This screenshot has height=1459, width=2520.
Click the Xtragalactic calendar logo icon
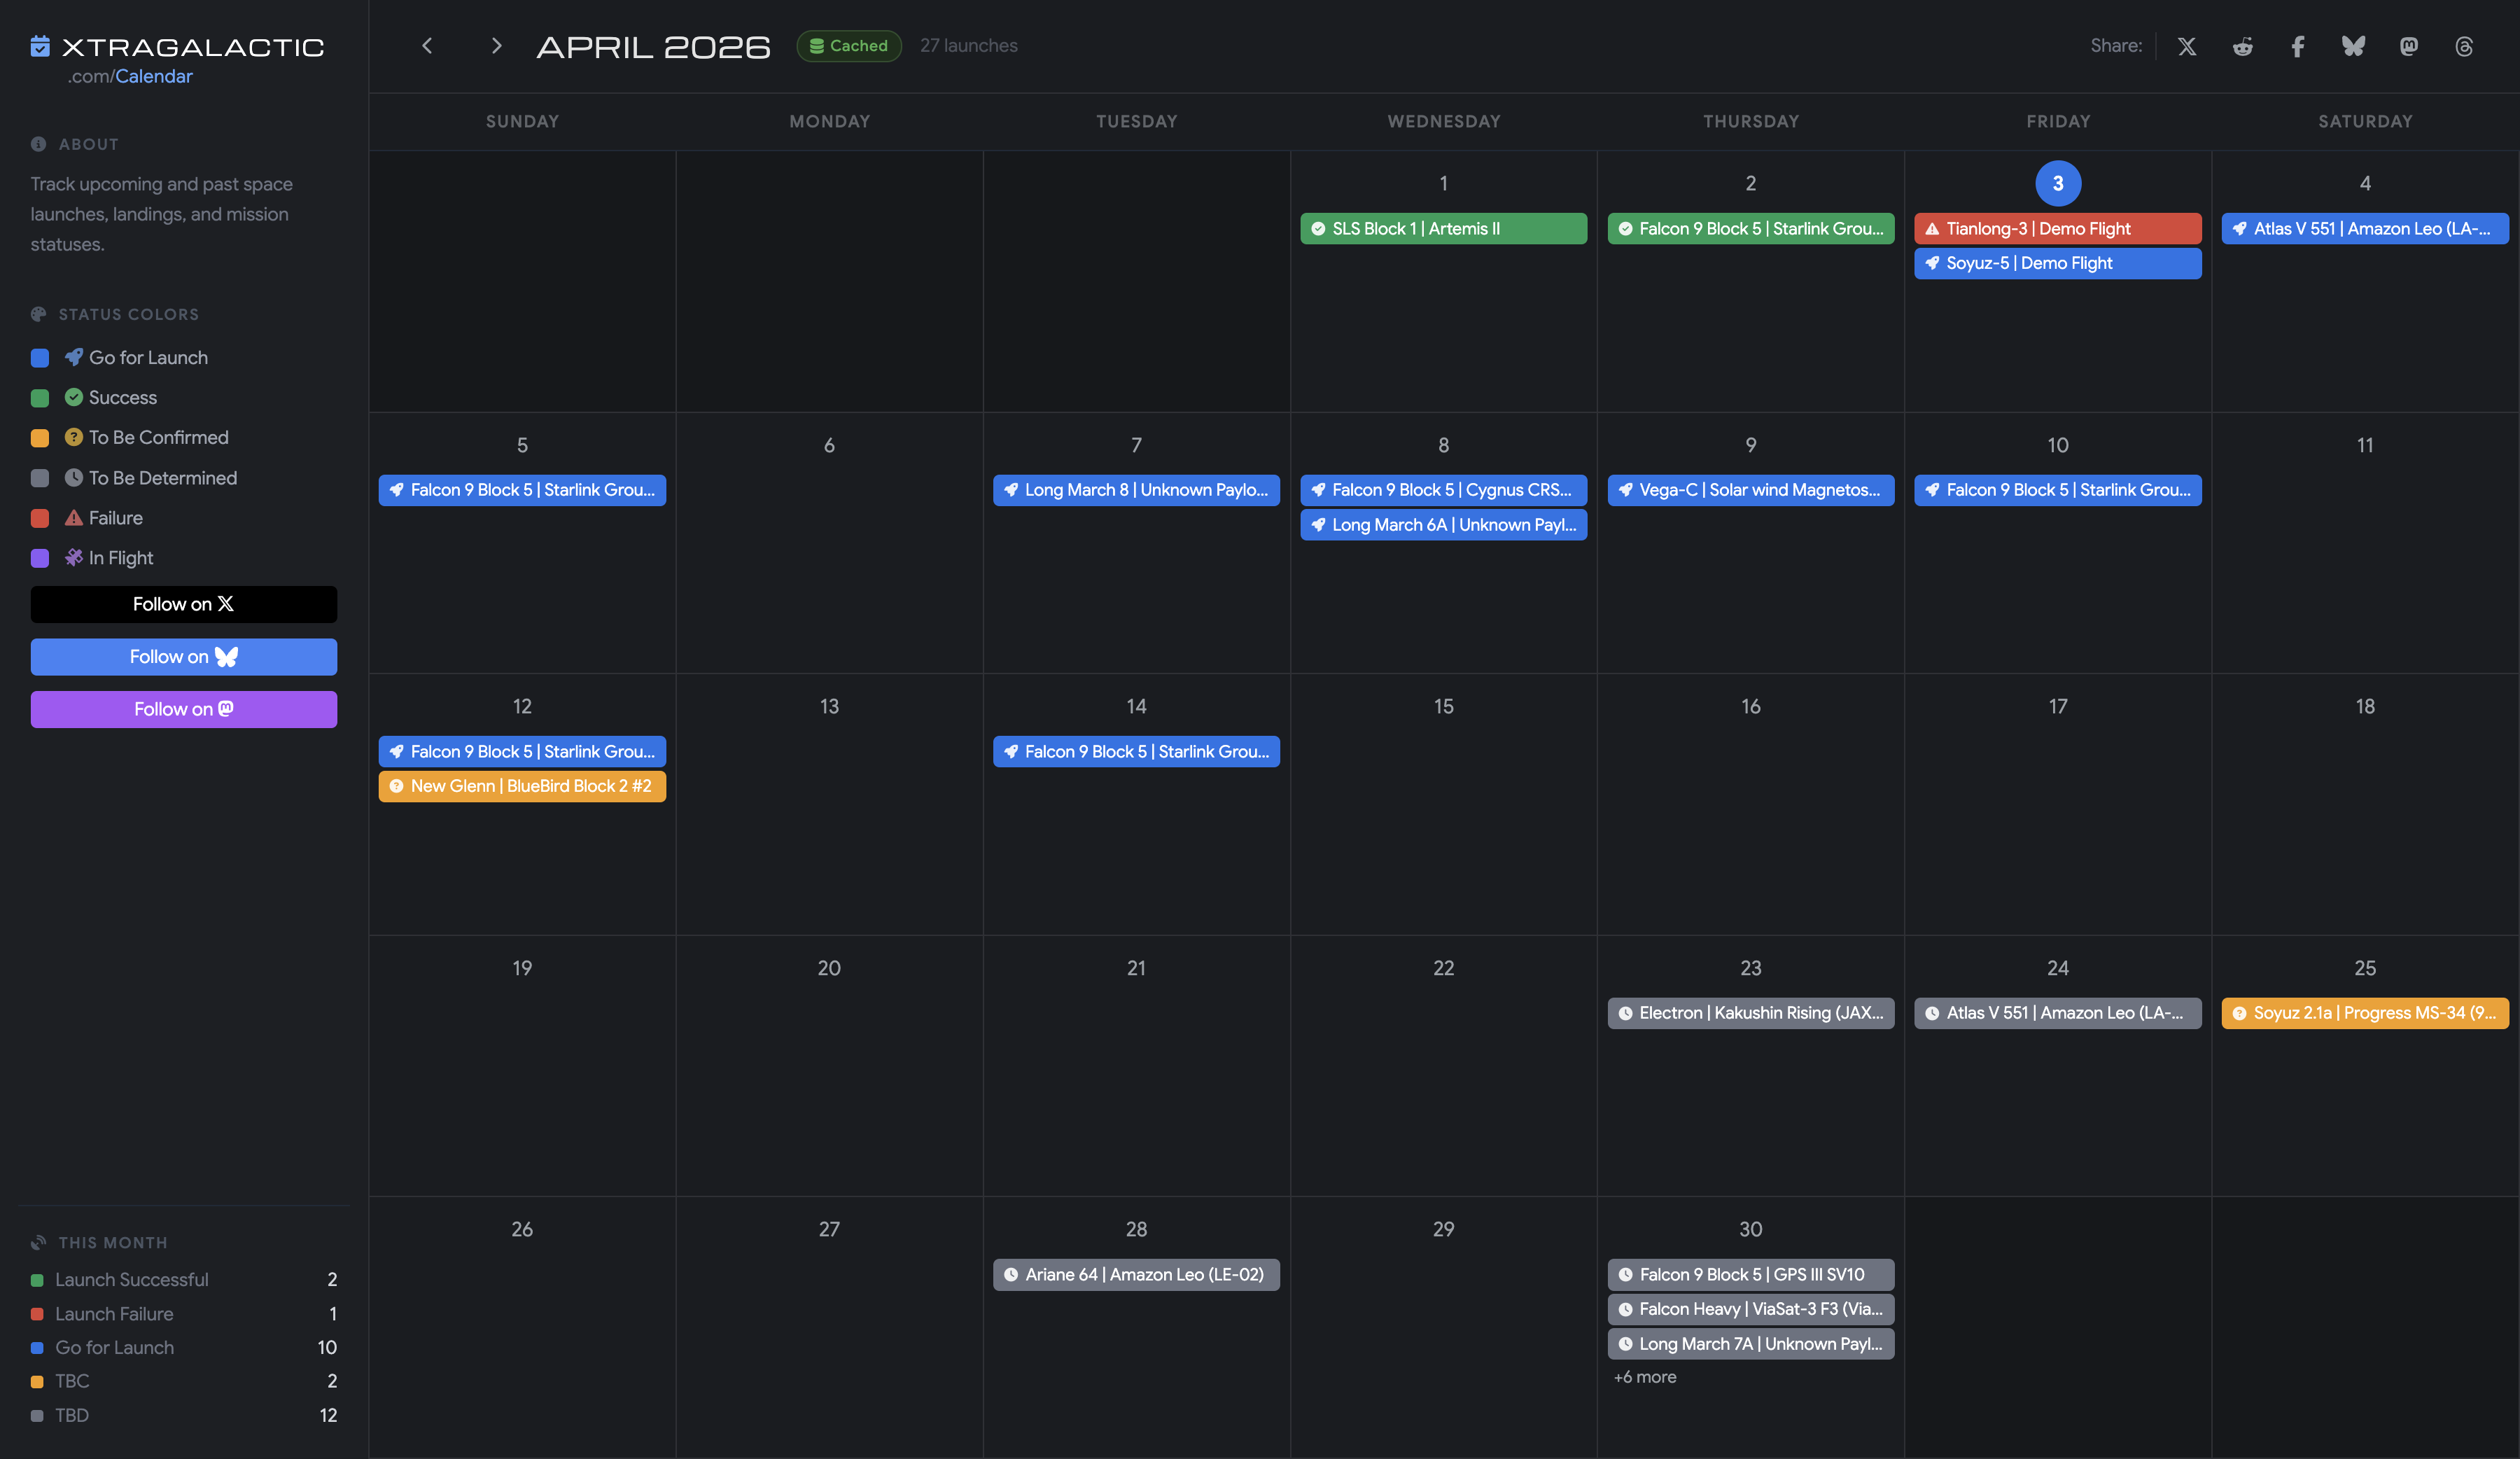coord(40,46)
